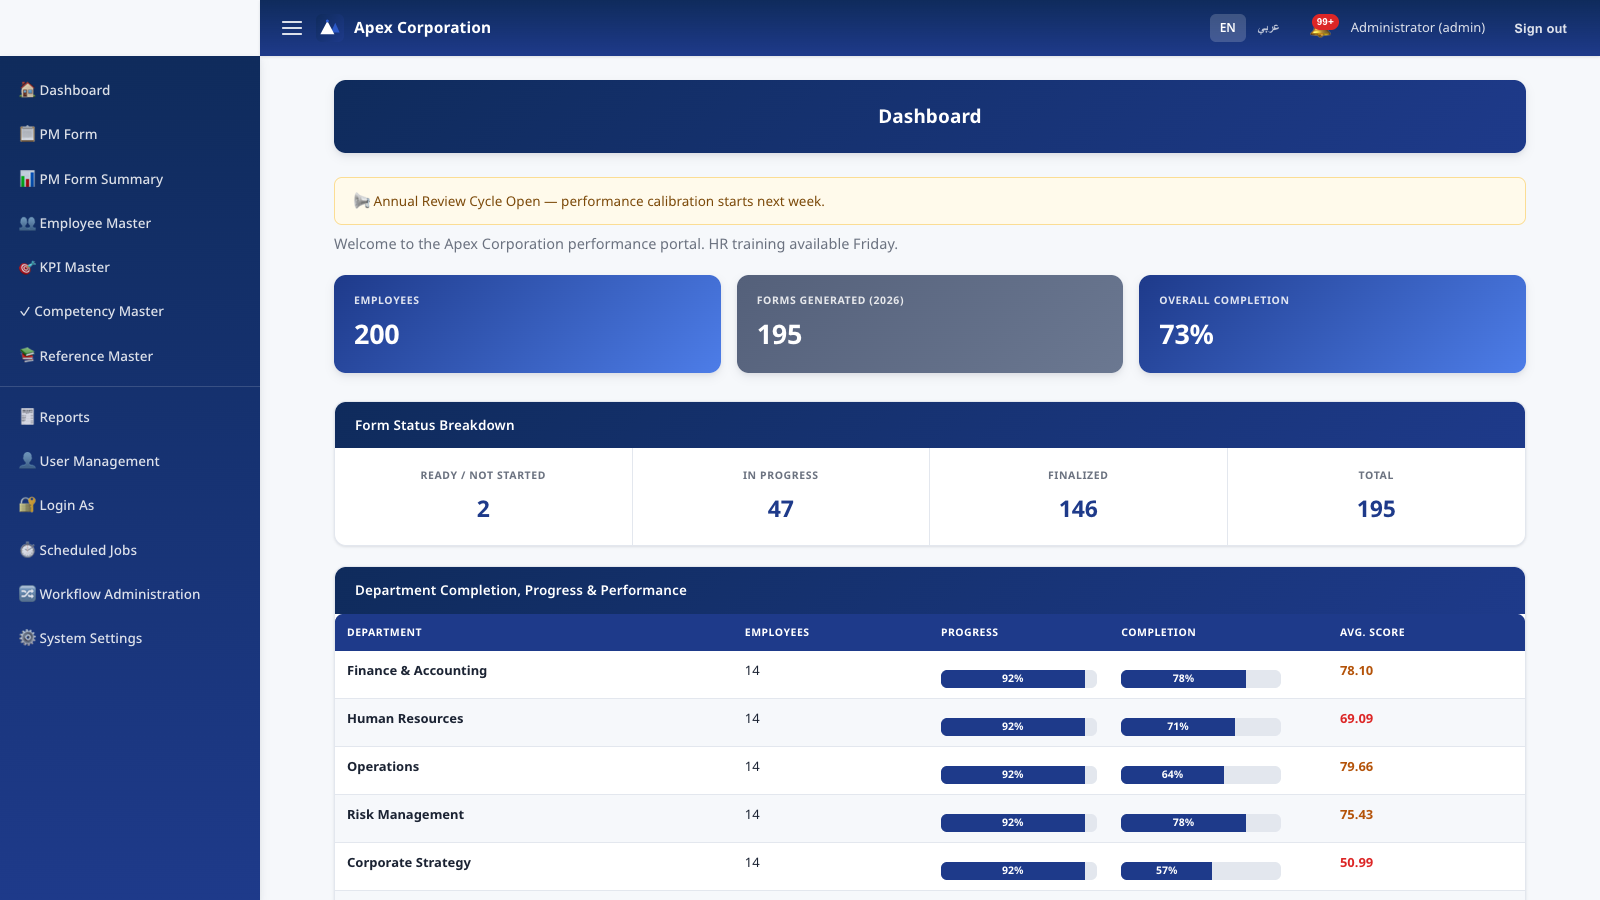This screenshot has width=1600, height=900.
Task: Open Scheduled Jobs
Action: point(130,550)
